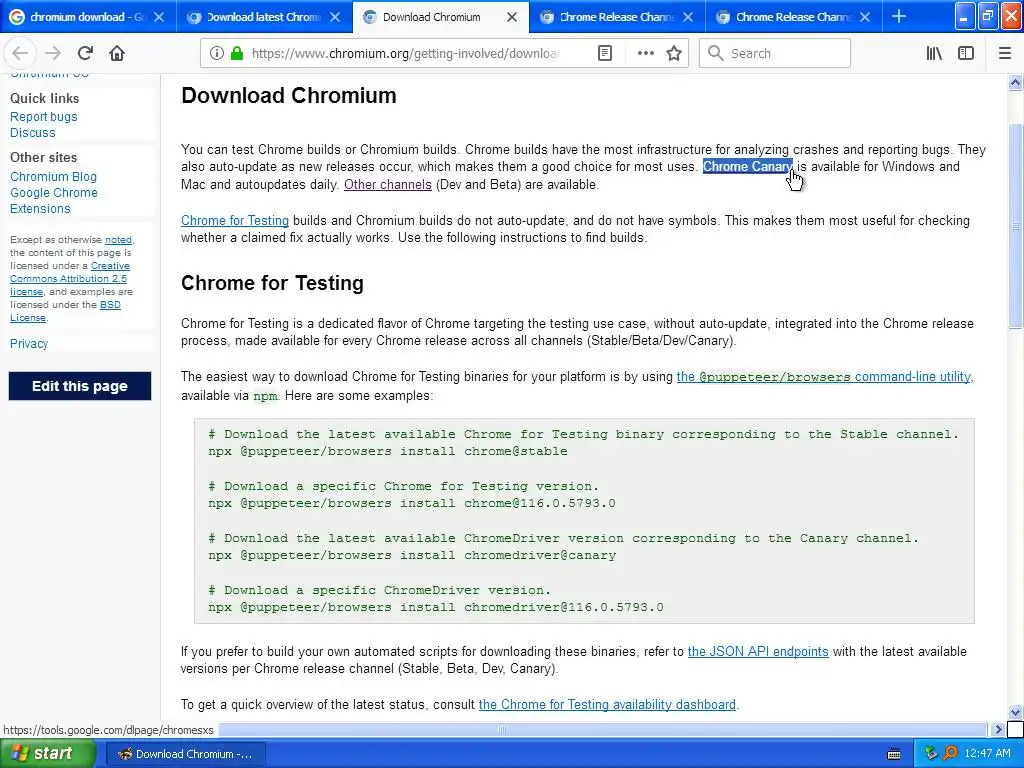
Task: Click horizontal scrollbar right arrow
Action: [997, 729]
